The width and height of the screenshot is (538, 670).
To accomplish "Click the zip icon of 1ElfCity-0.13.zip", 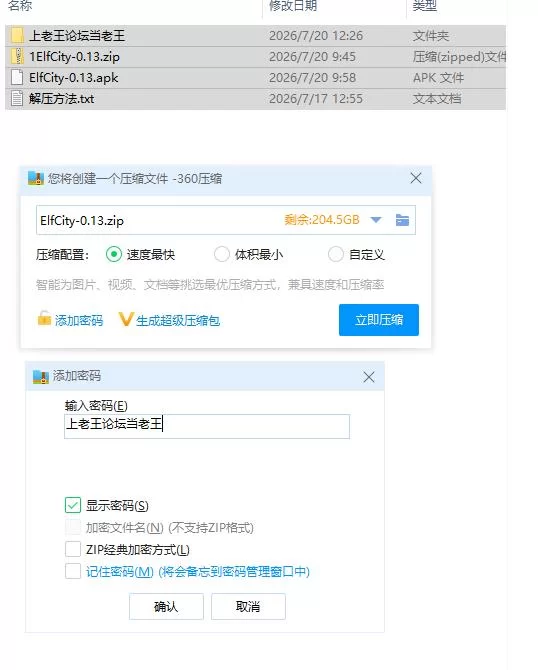I will [x=17, y=56].
